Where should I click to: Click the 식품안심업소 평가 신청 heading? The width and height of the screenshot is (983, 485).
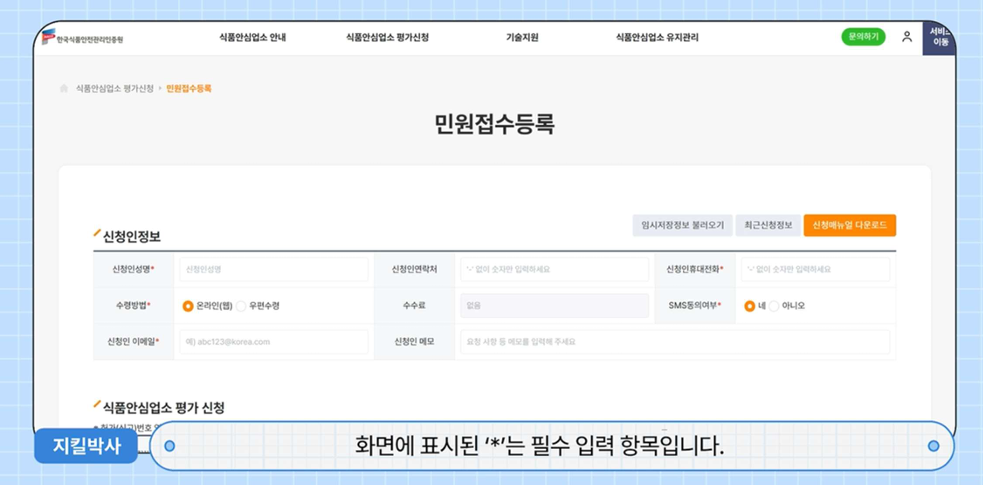click(163, 408)
